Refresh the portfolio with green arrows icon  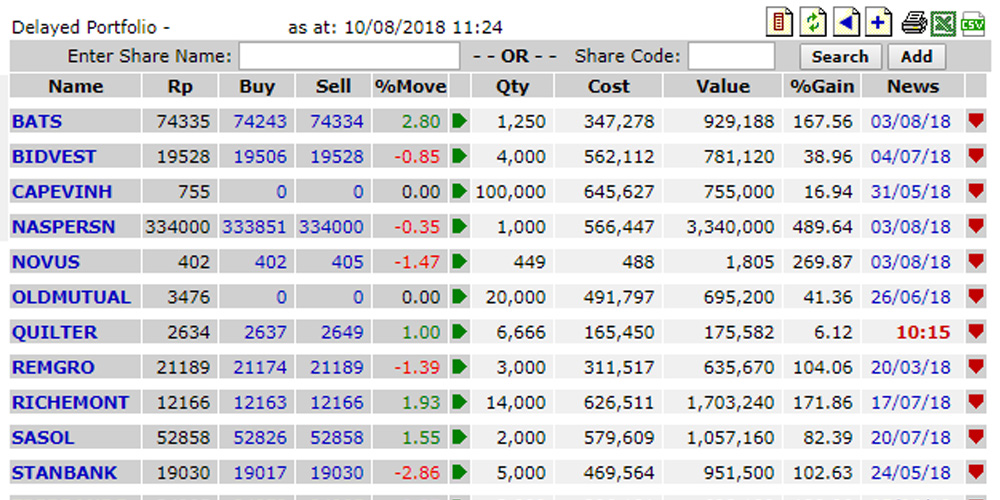point(817,22)
